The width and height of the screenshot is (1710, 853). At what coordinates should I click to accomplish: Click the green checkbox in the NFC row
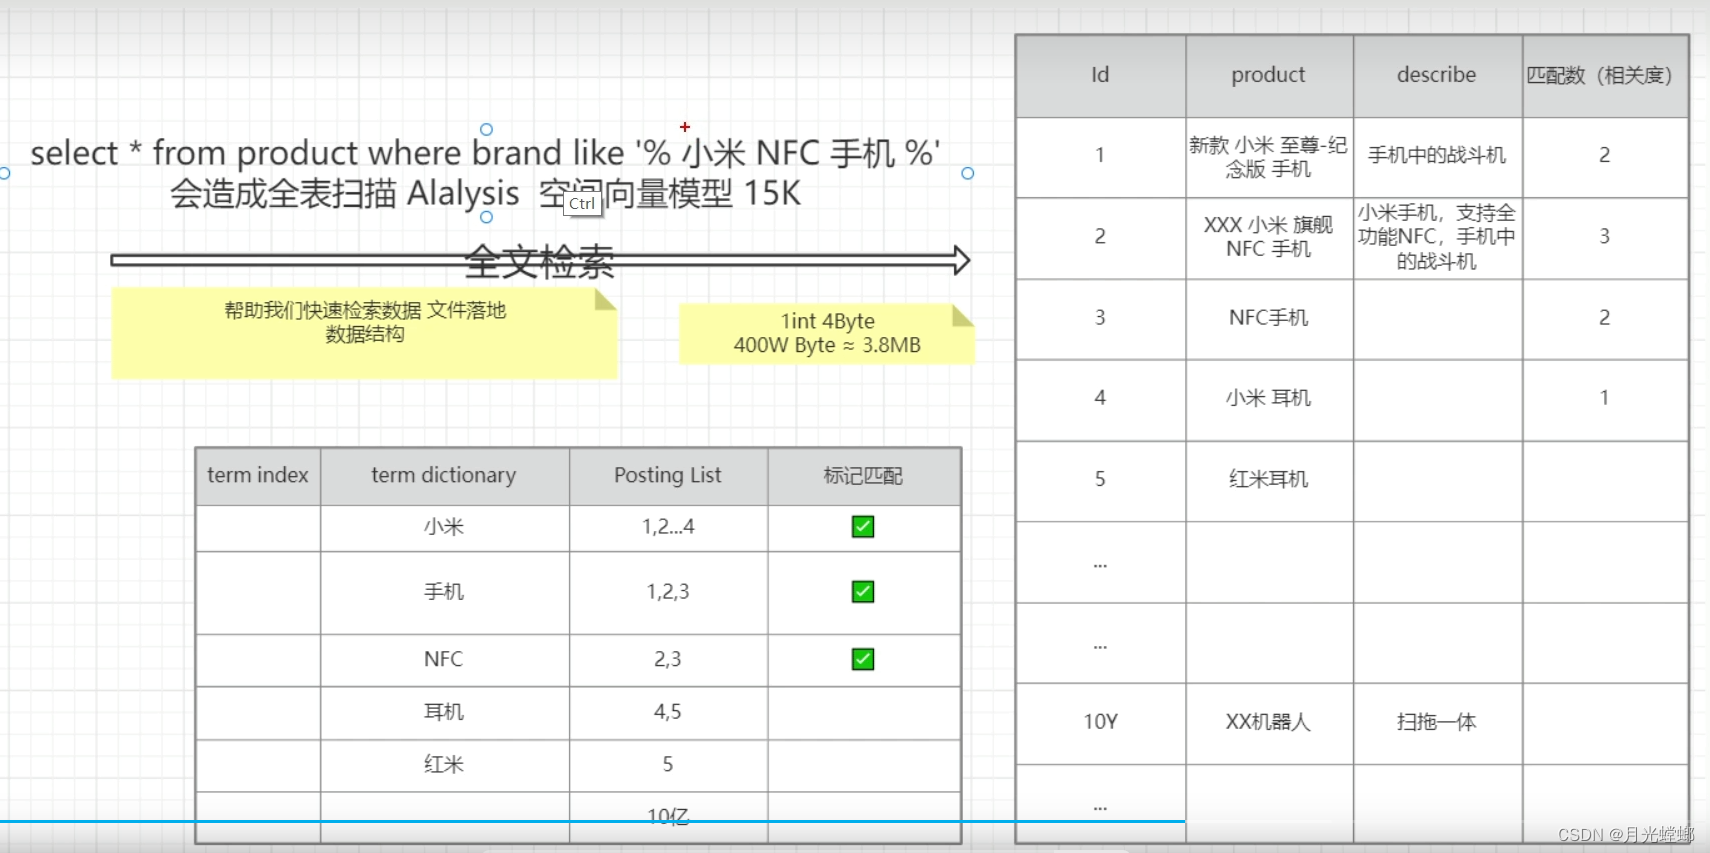(x=863, y=659)
